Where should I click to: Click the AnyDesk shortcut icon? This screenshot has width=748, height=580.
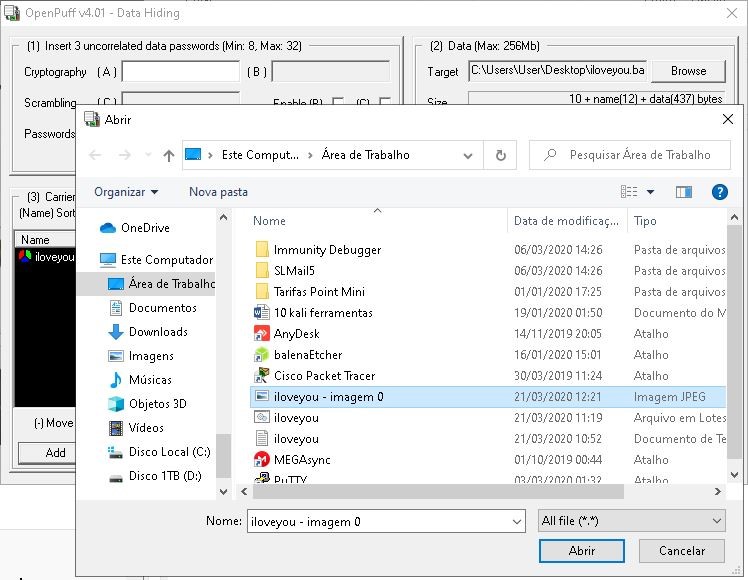262,334
